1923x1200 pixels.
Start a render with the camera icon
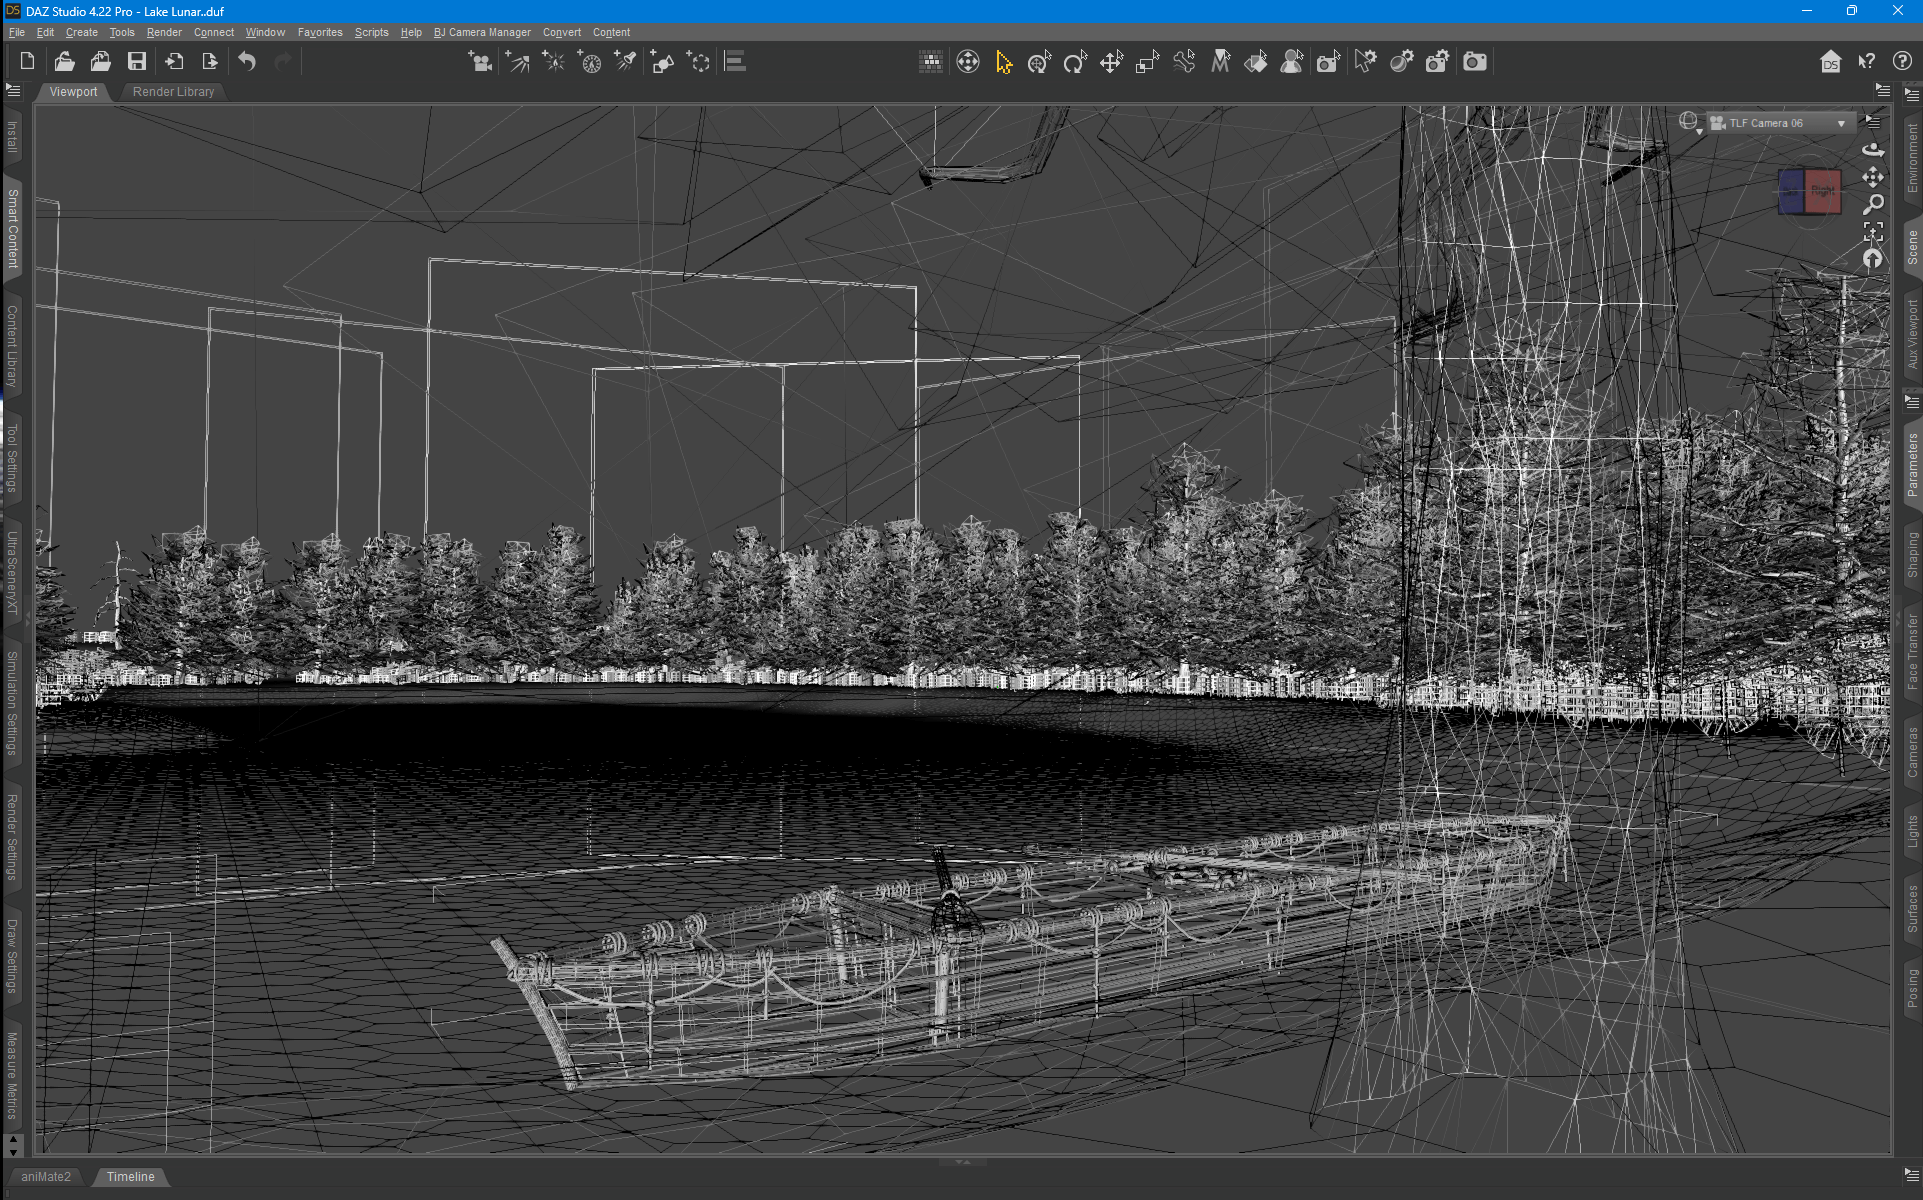pos(1474,62)
